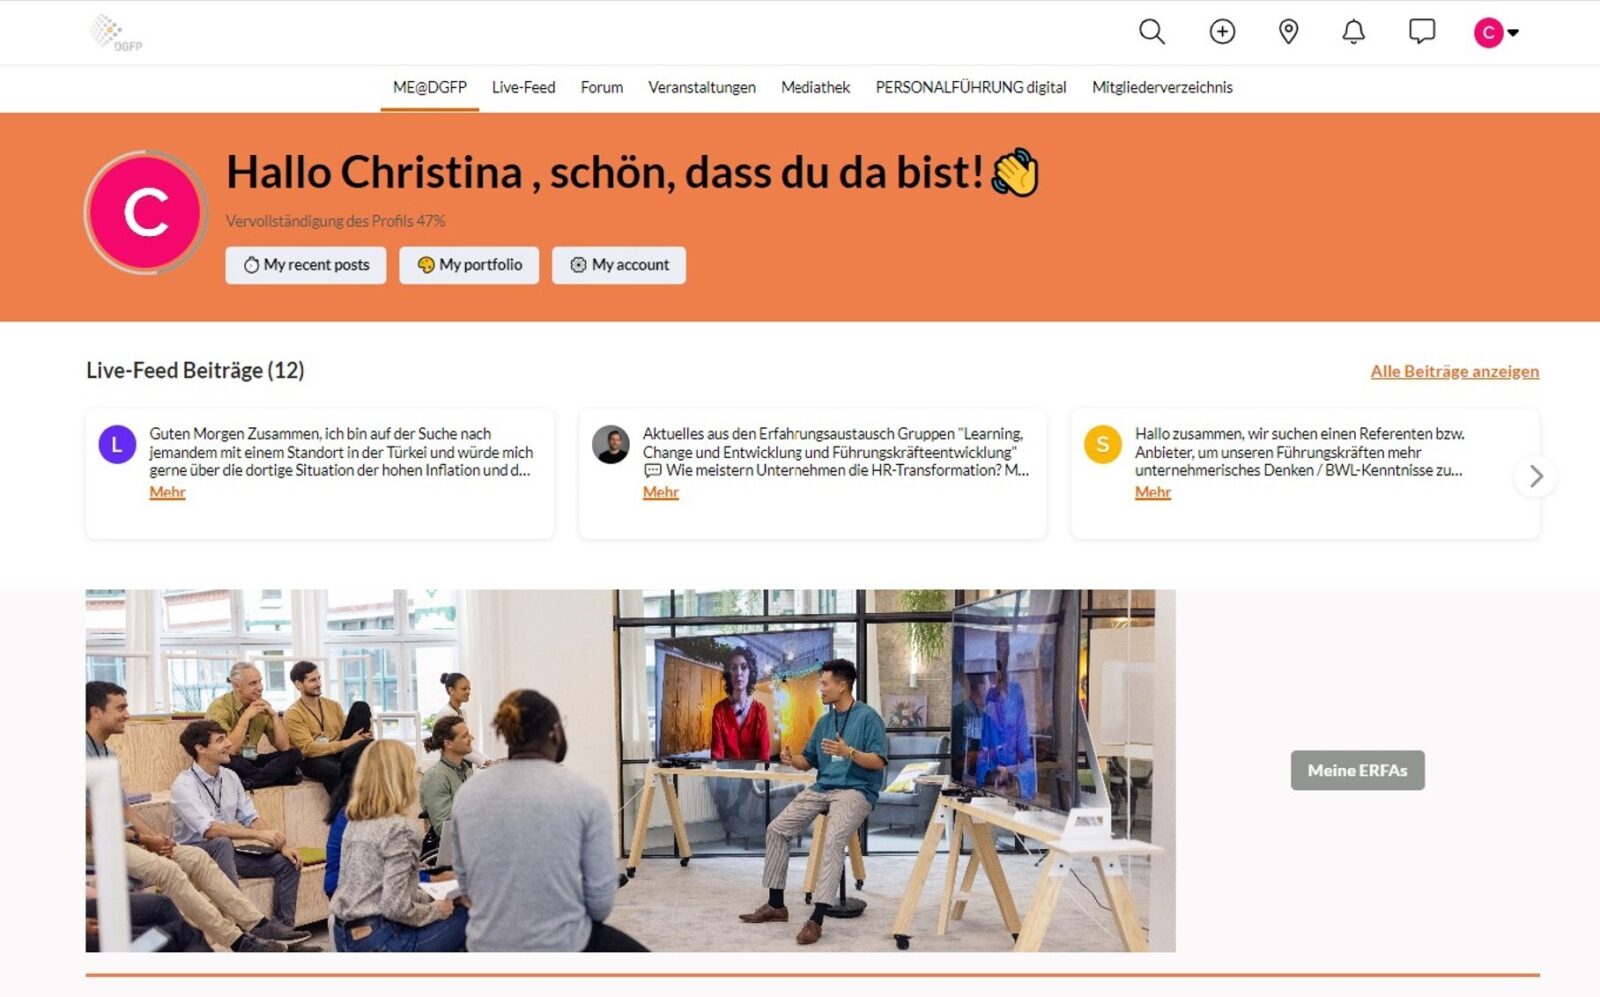Click the large pink C profile avatar

click(x=145, y=212)
